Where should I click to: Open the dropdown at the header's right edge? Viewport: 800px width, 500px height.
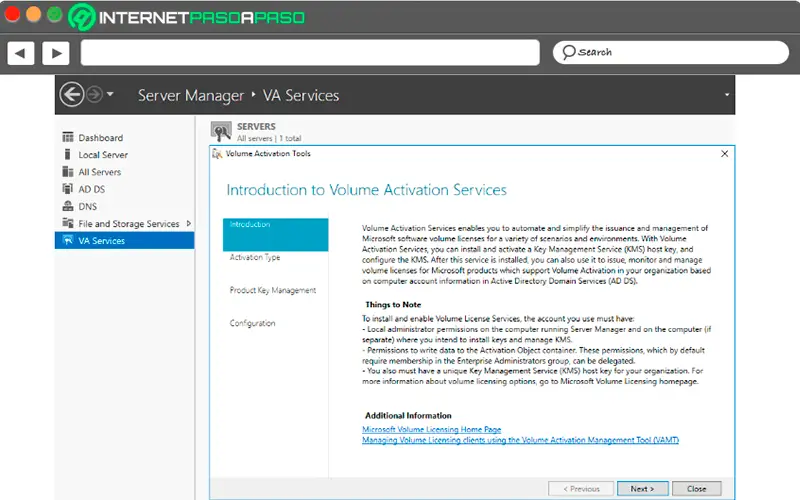(727, 96)
